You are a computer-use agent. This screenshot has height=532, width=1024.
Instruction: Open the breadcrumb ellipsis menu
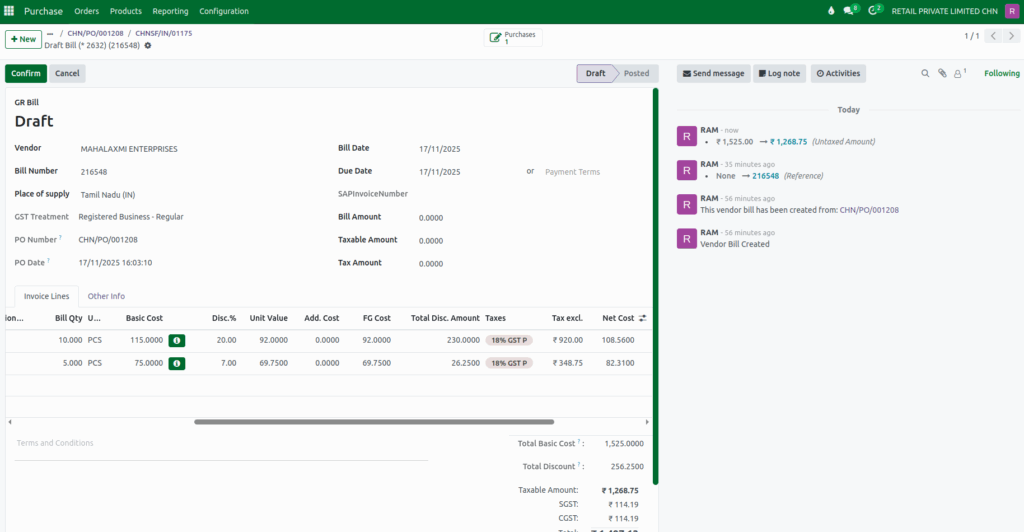point(50,33)
